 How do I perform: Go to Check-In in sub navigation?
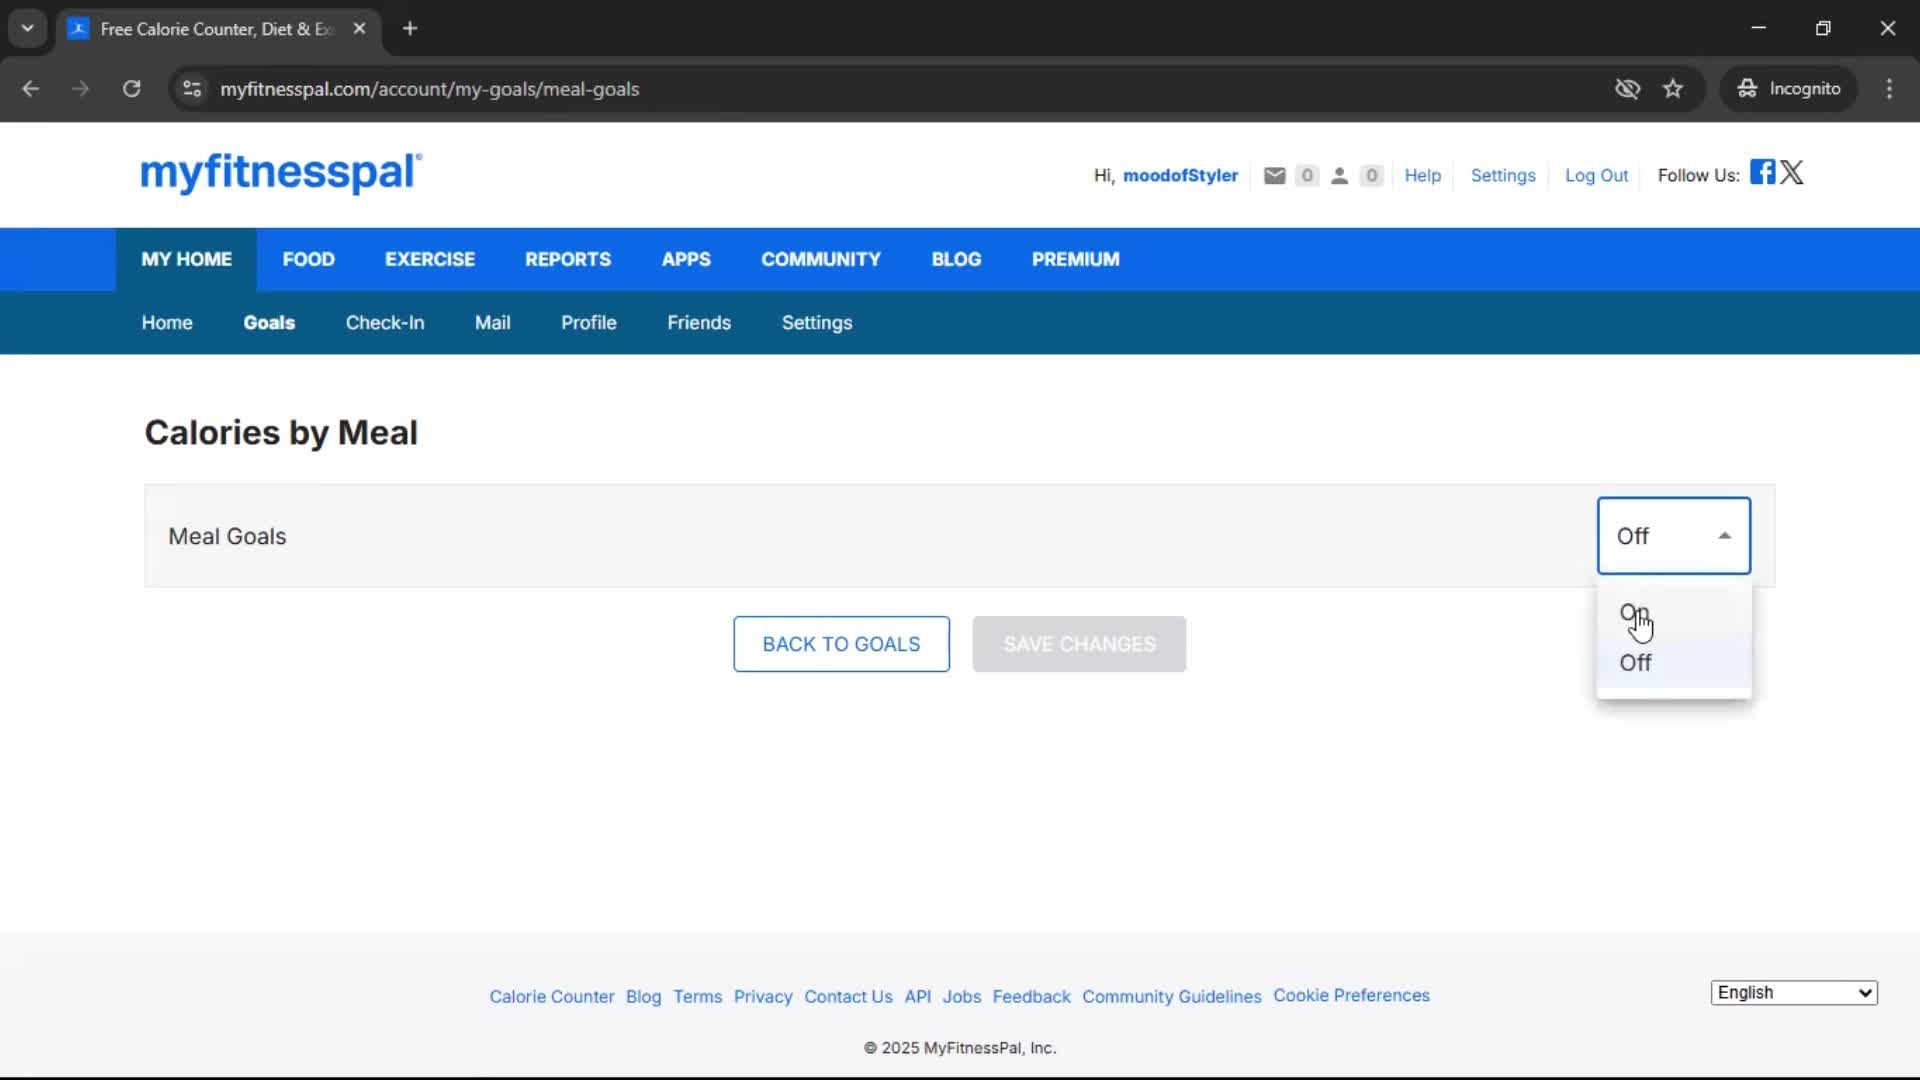(385, 323)
